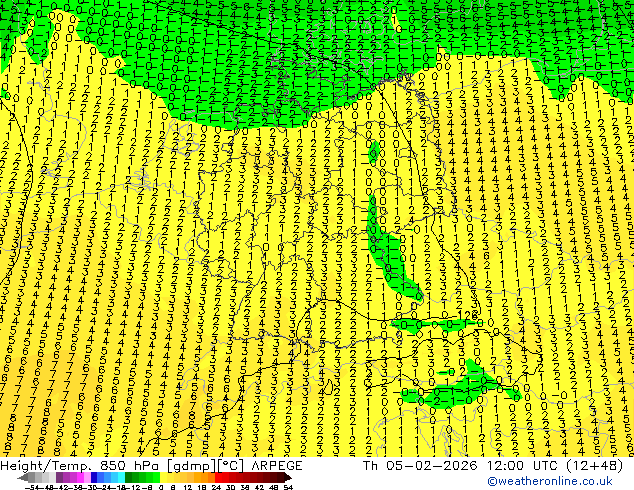Click the '(12+48)' forecast offset text

pyautogui.click(x=595, y=466)
